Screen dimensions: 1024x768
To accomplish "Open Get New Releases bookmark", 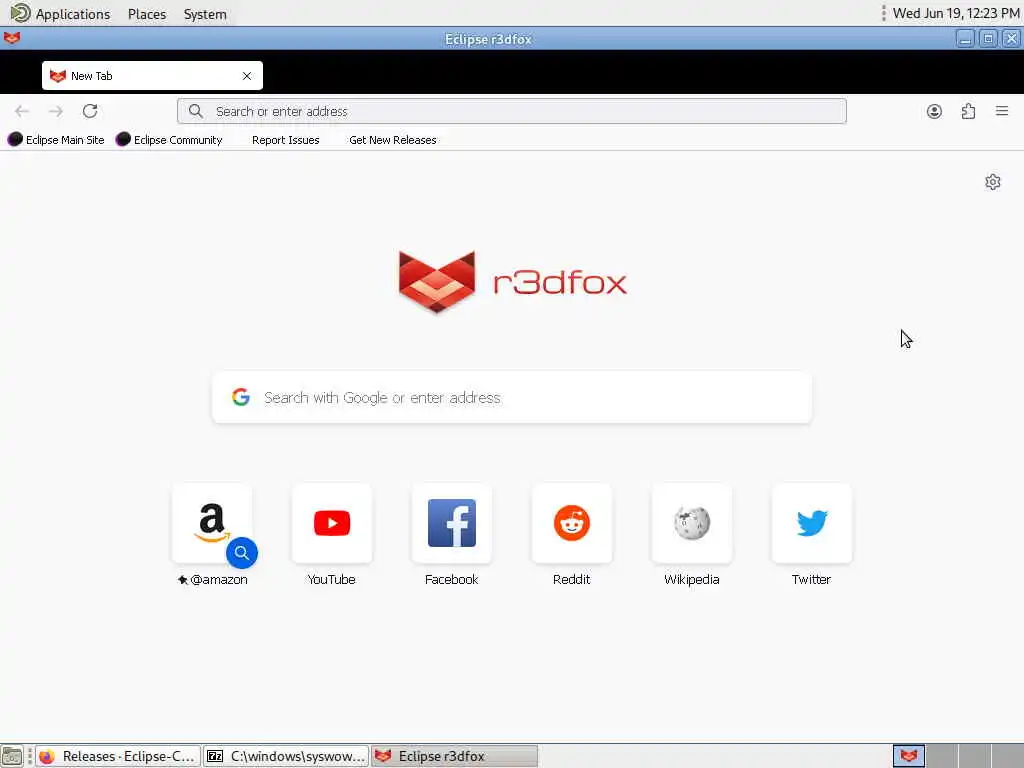I will point(393,140).
